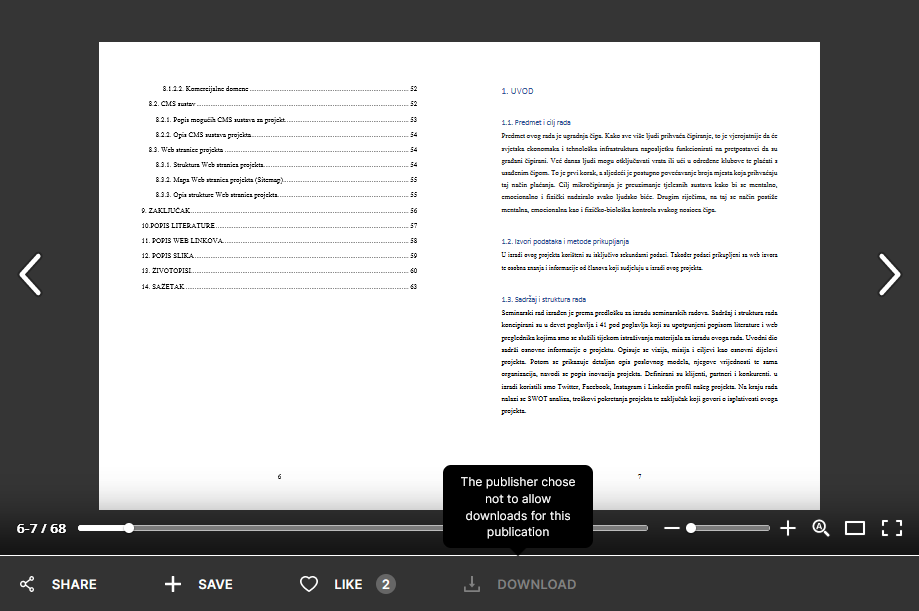Click page number 6 at page bottom
The height and width of the screenshot is (611, 919).
(x=280, y=477)
